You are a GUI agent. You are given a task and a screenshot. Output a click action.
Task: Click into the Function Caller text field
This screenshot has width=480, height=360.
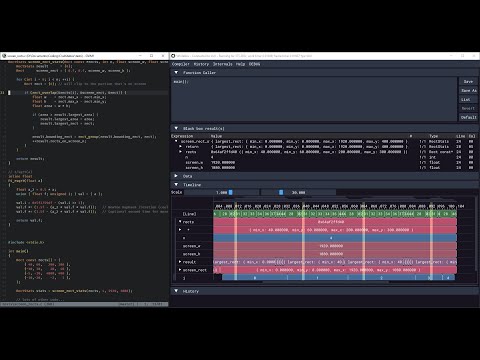coord(314,99)
